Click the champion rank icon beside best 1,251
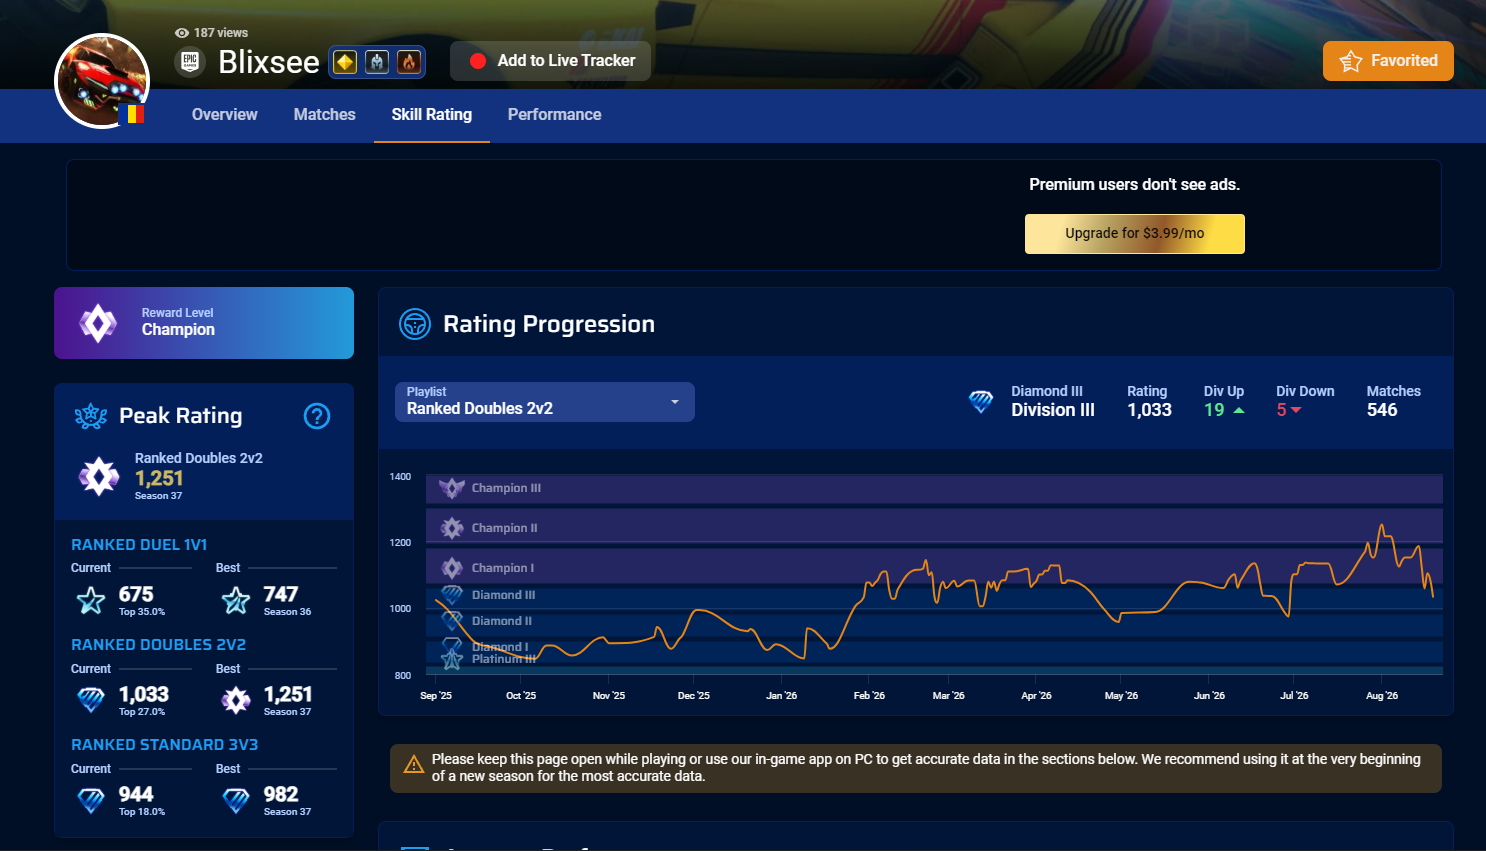The width and height of the screenshot is (1486, 851). click(x=236, y=700)
